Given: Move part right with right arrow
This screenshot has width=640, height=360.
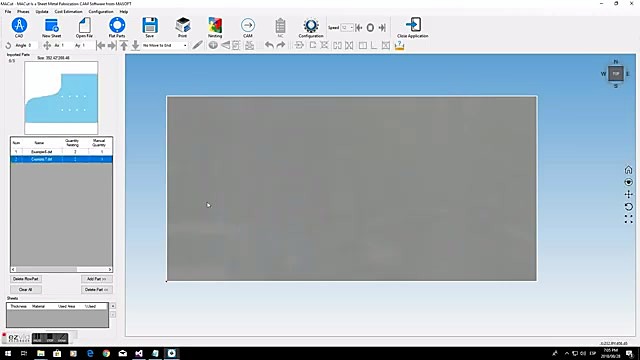Looking at the screenshot, I should [112, 45].
